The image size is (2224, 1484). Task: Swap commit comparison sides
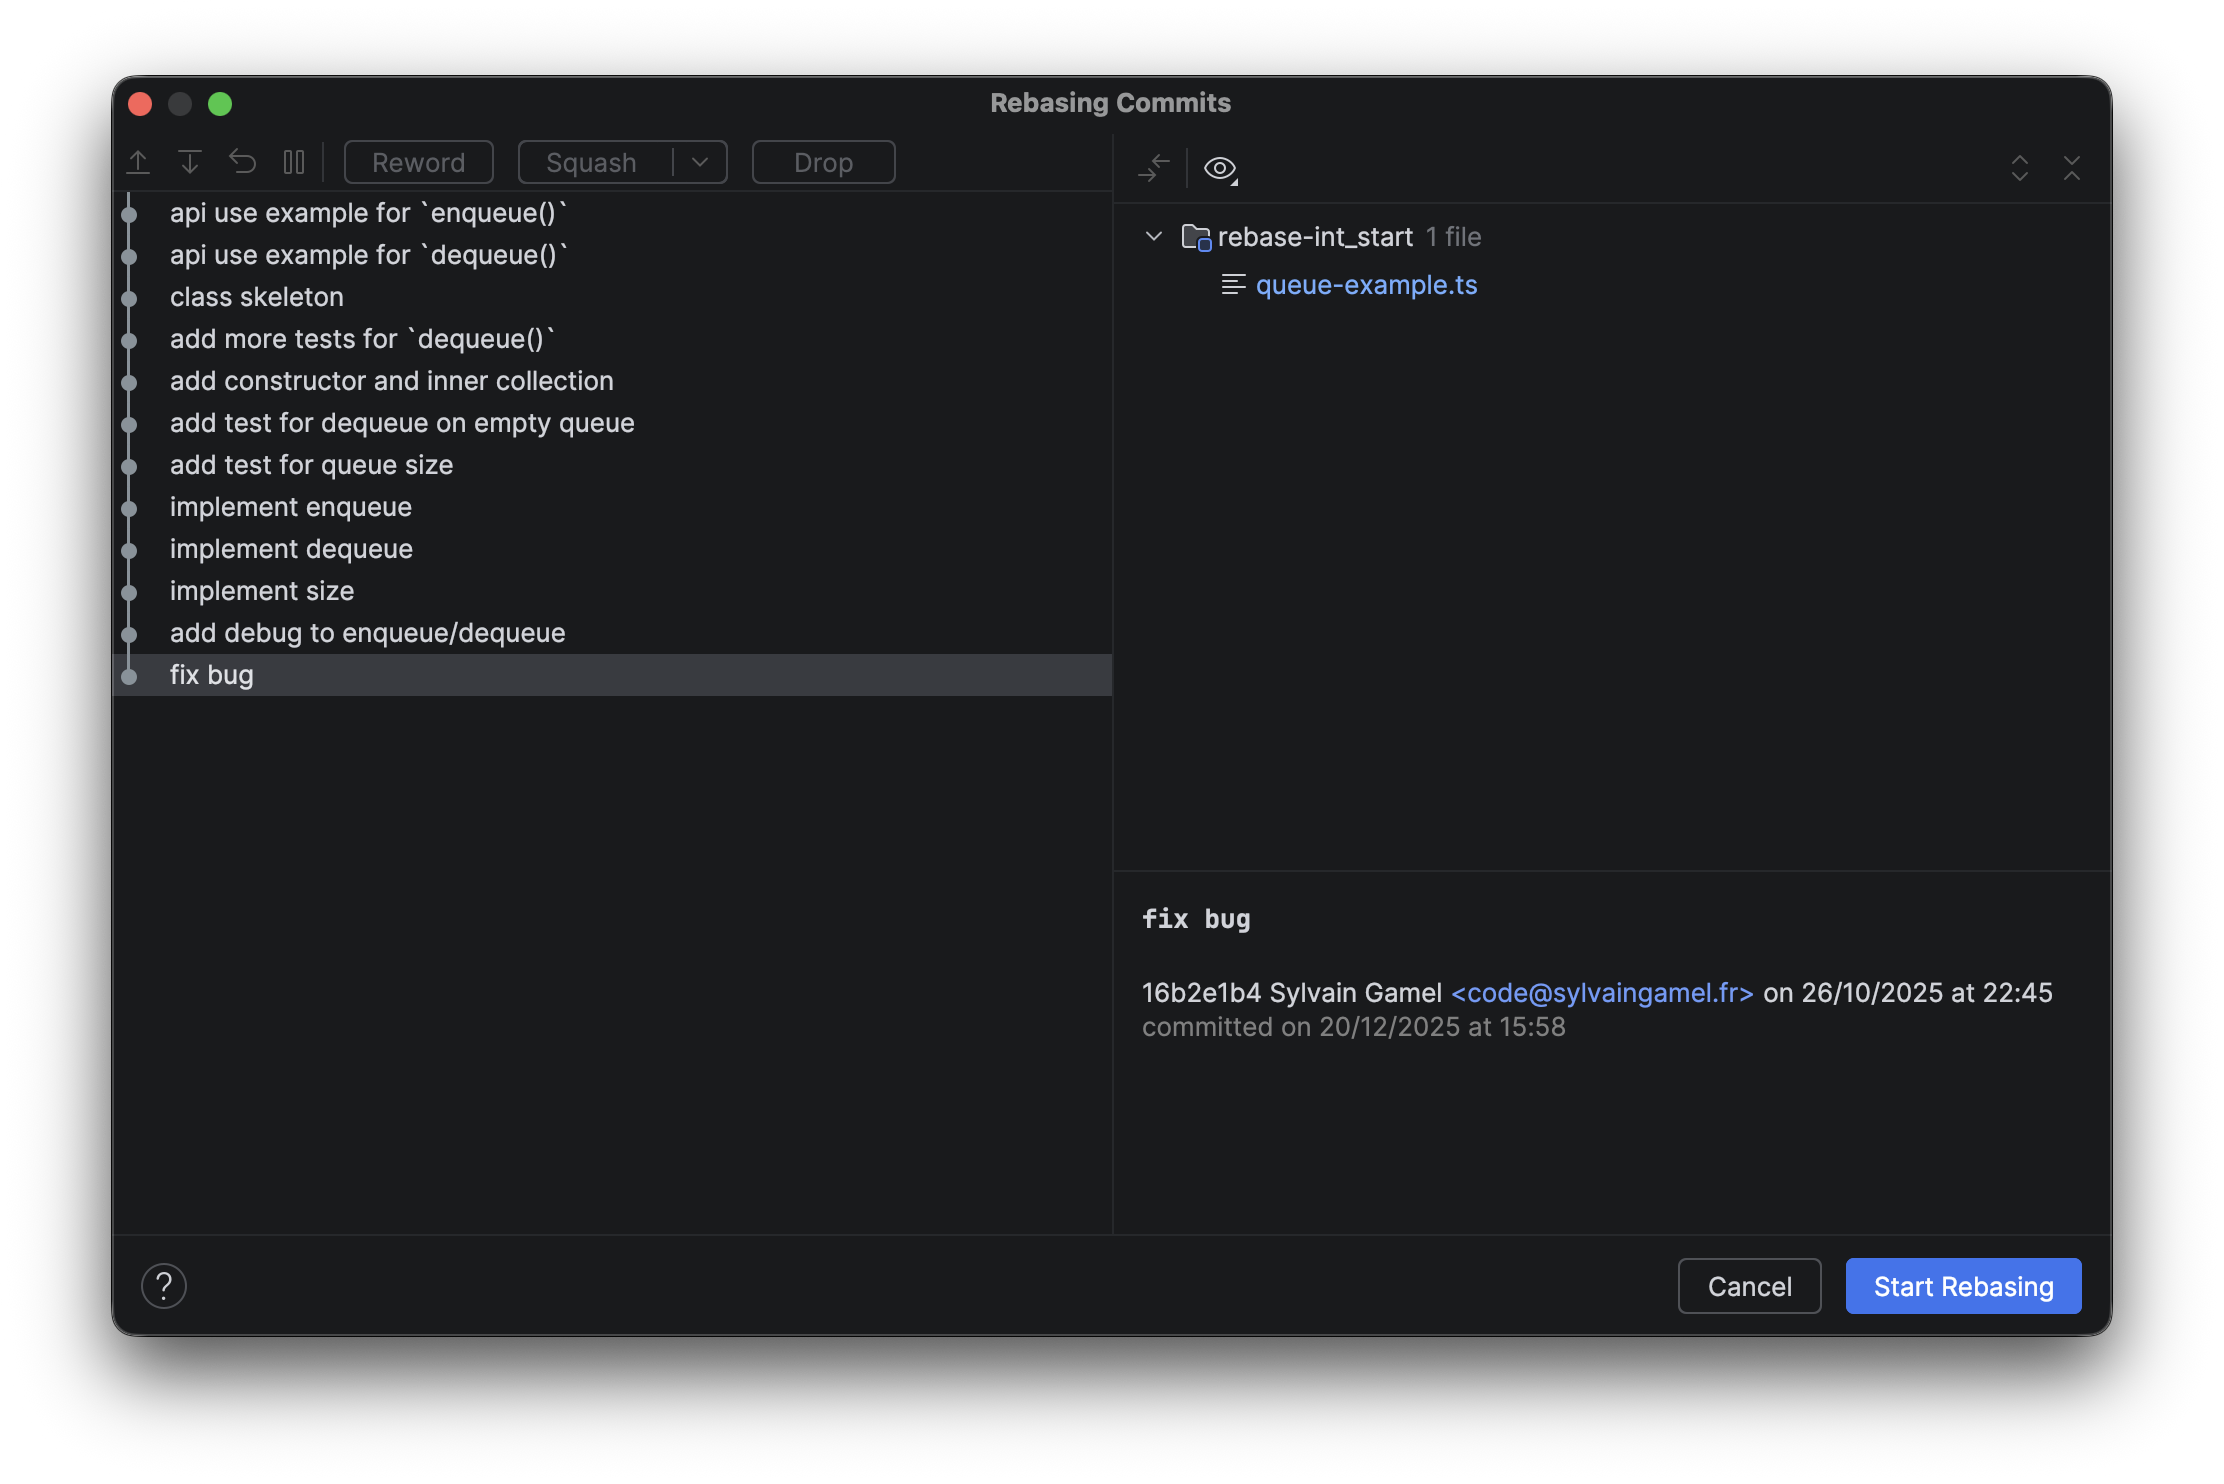[x=1155, y=168]
